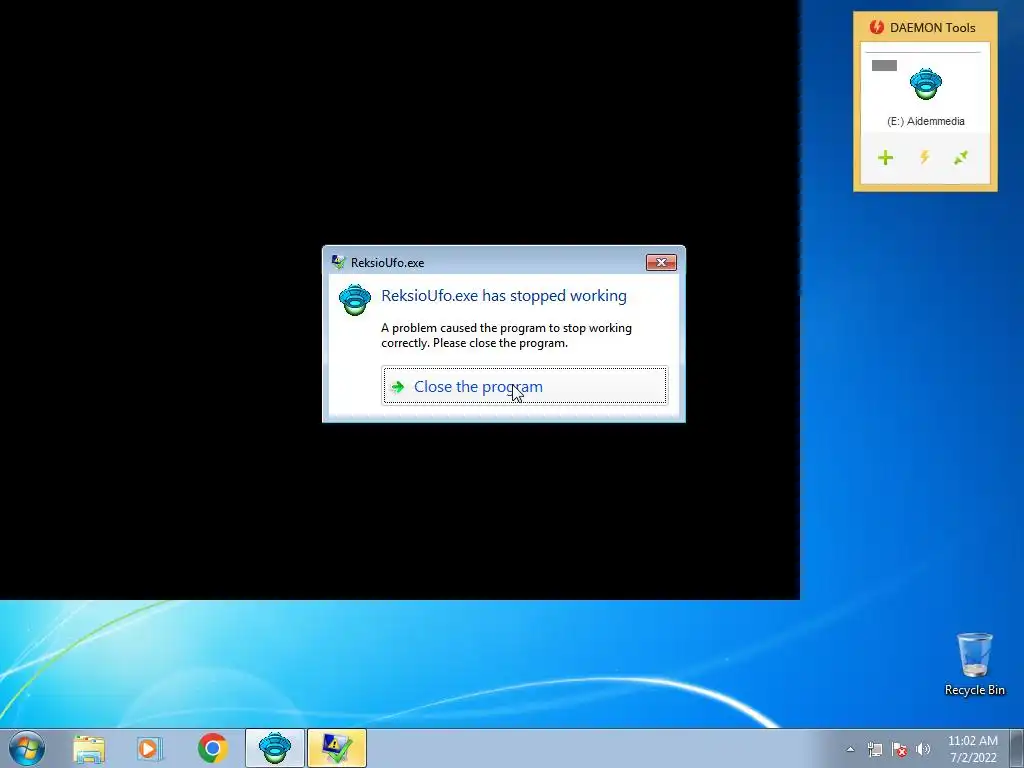Open the error report taskbar button
This screenshot has width=1024, height=768.
[x=337, y=748]
